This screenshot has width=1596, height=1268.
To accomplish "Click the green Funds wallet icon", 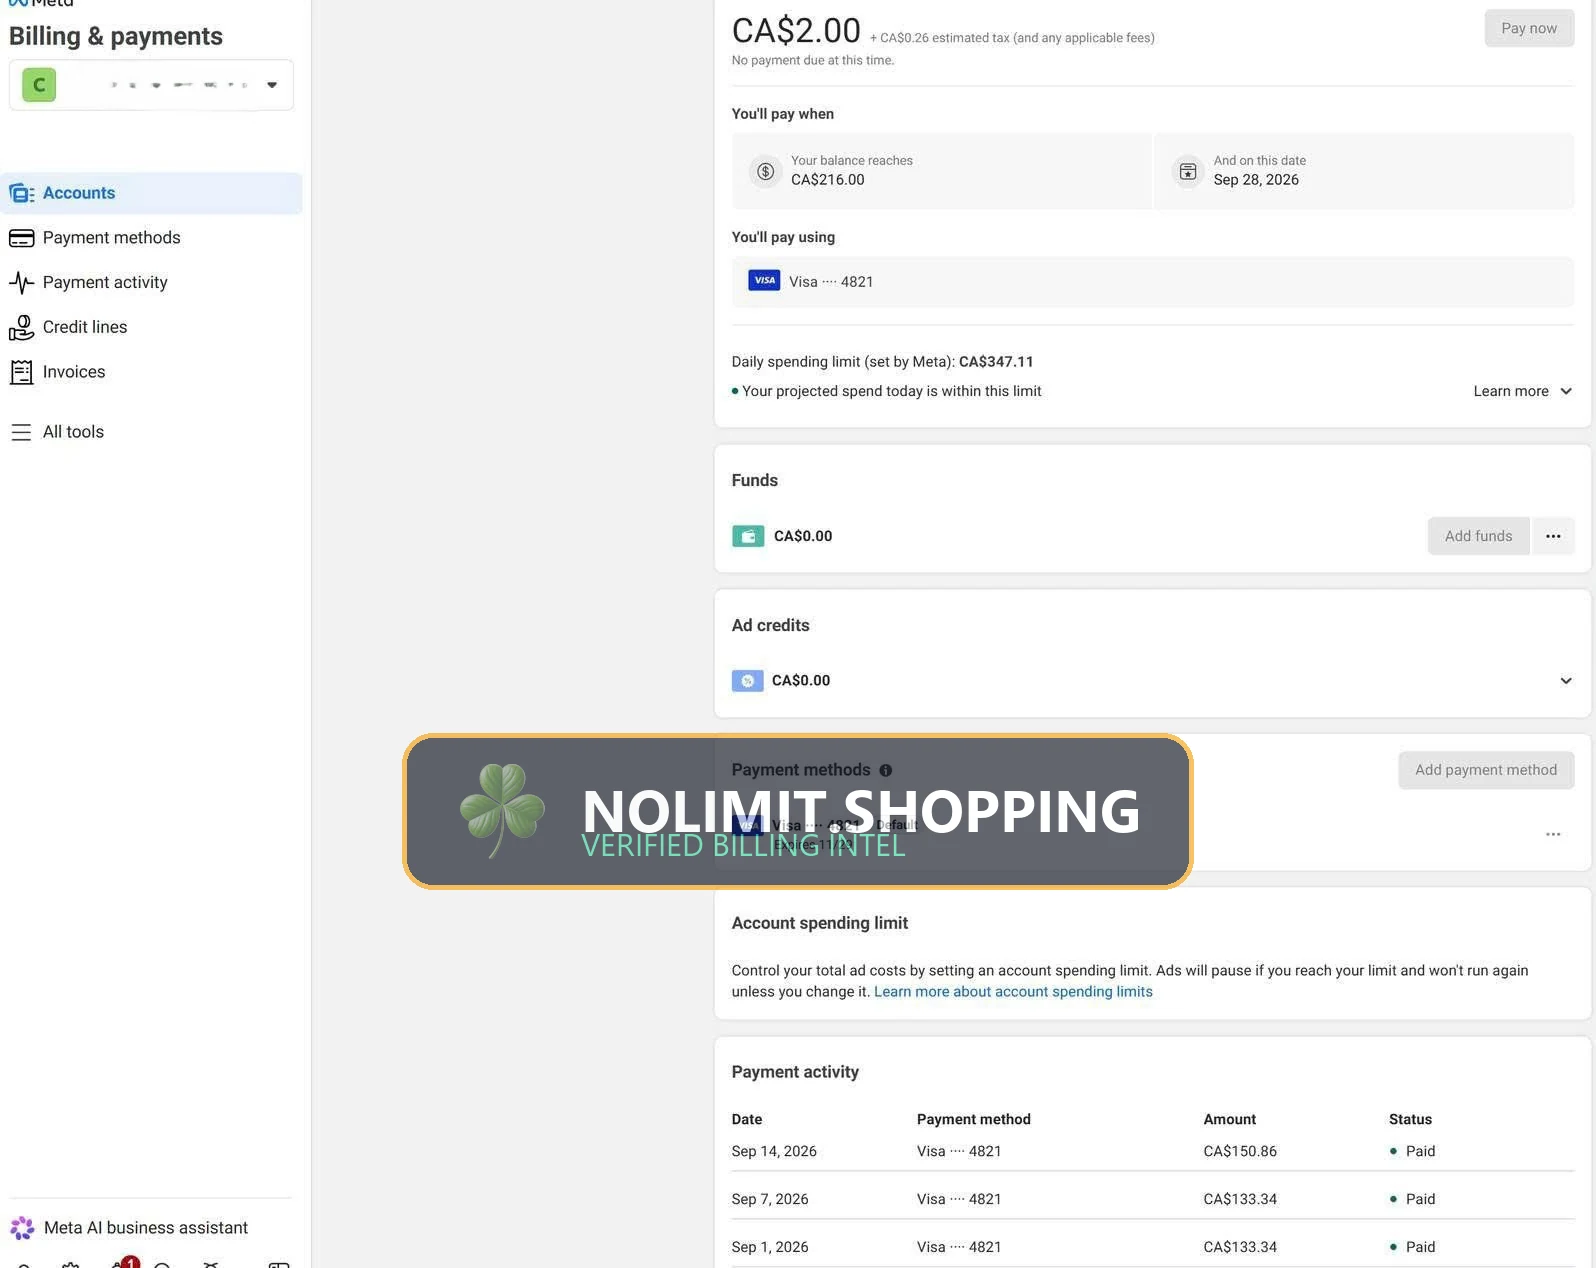I will click(748, 536).
